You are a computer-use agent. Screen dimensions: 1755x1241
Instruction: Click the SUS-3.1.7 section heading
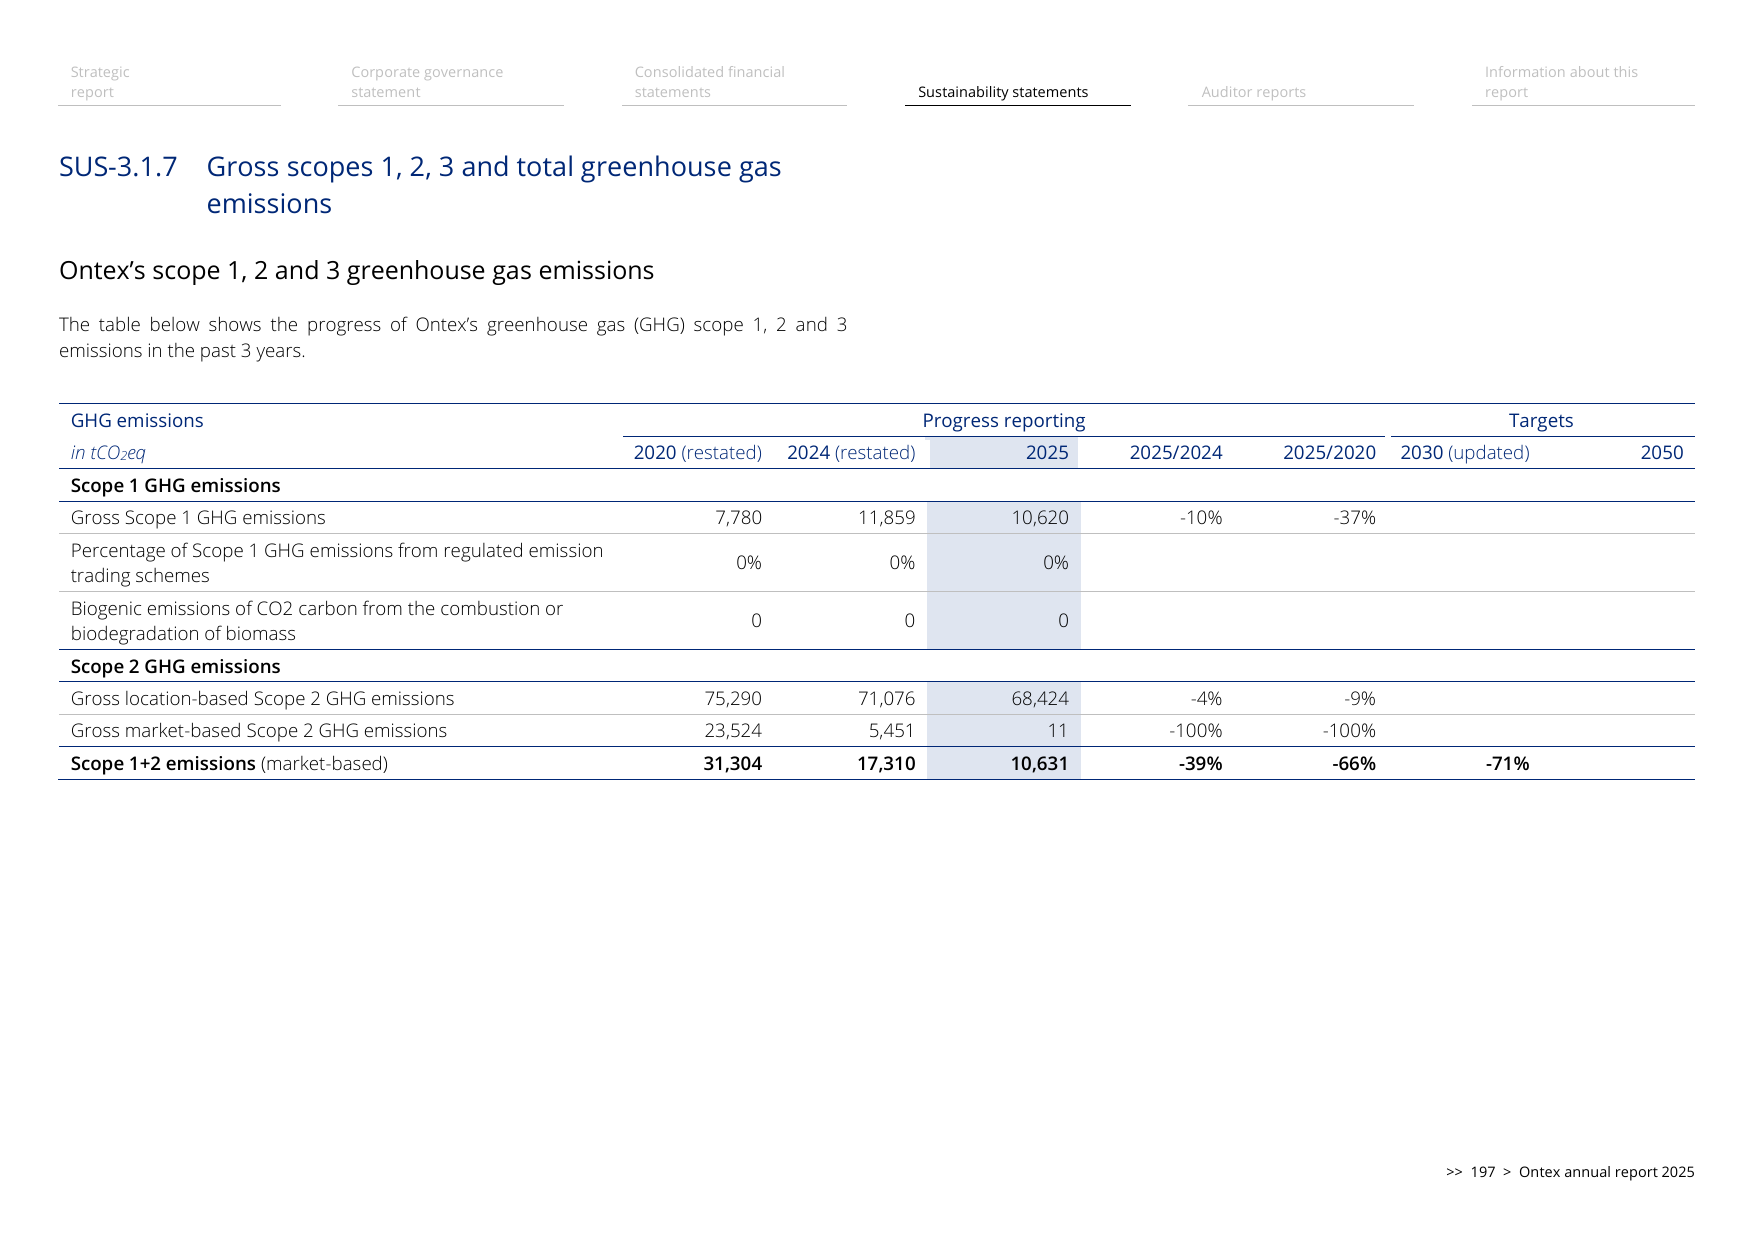tap(420, 185)
